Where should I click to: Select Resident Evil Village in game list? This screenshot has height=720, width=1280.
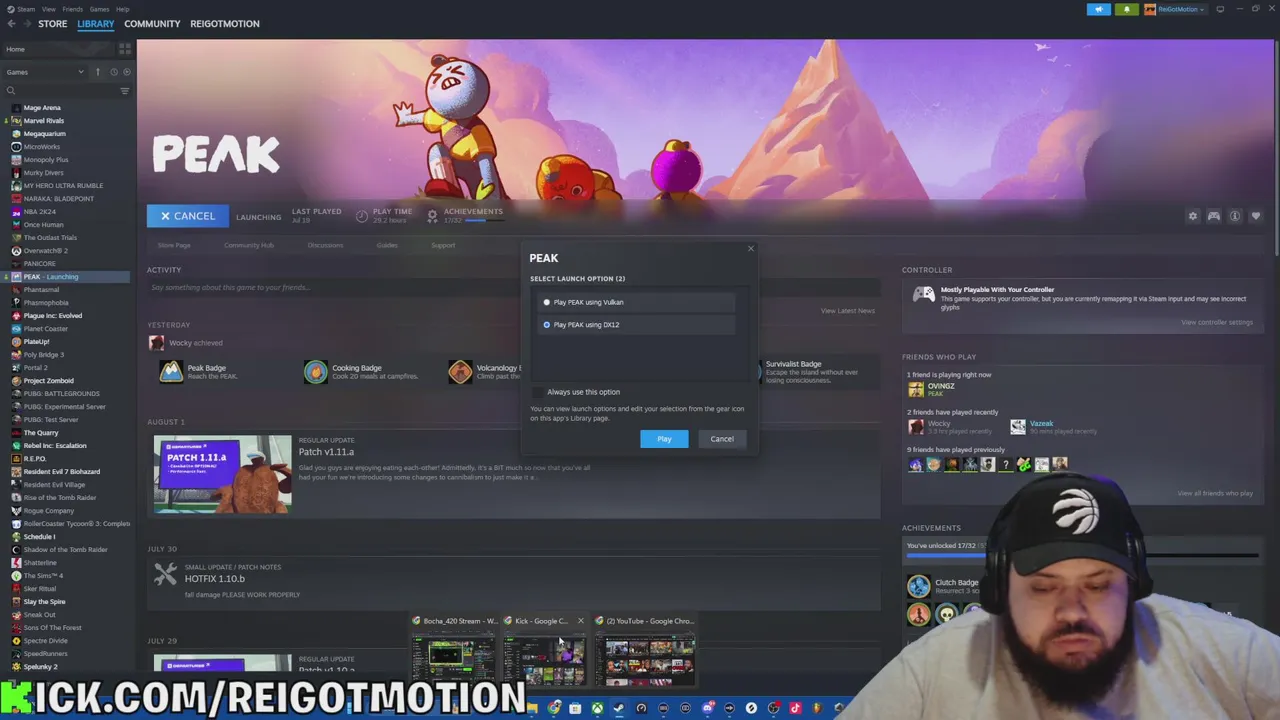(x=54, y=485)
